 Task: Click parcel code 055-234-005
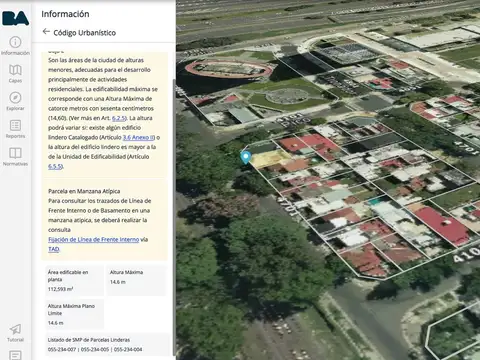(x=95, y=349)
